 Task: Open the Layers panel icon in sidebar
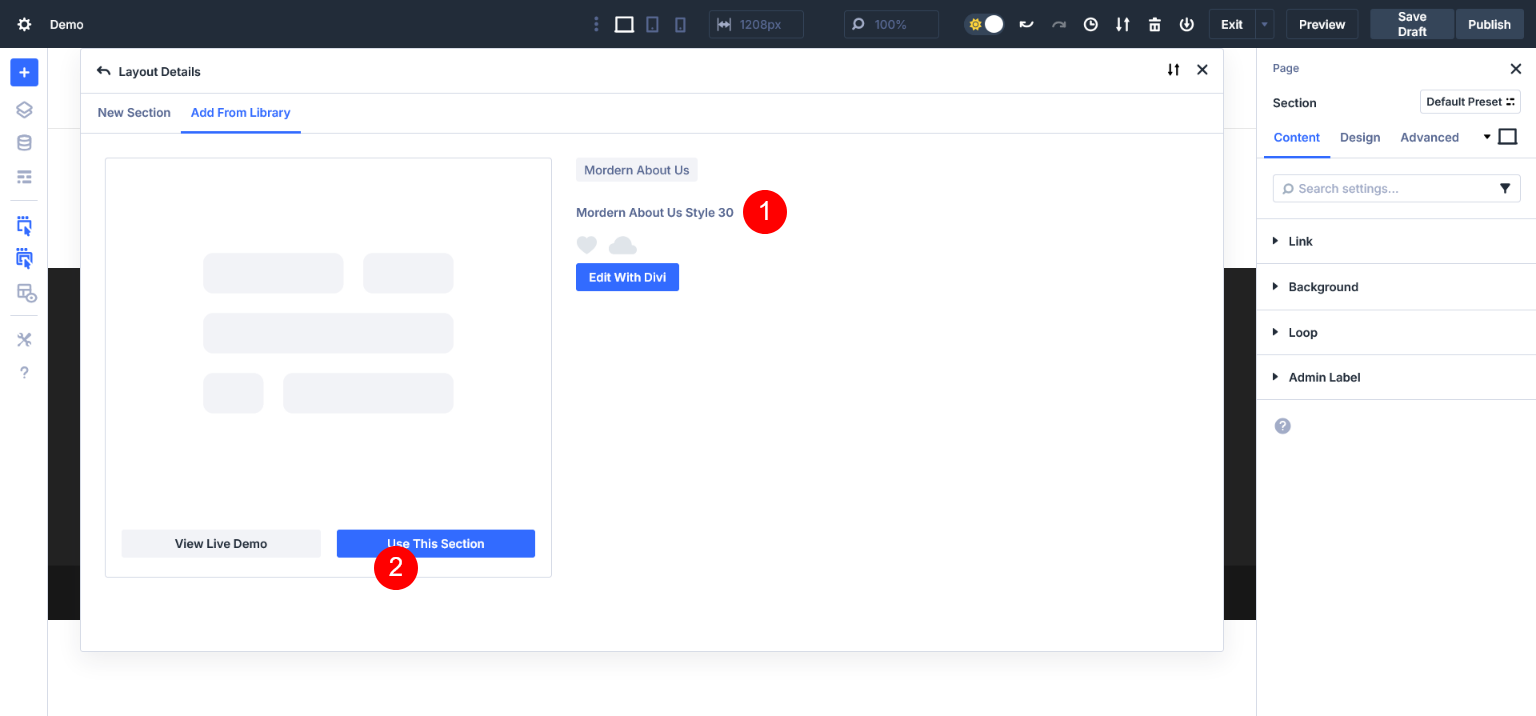[24, 110]
